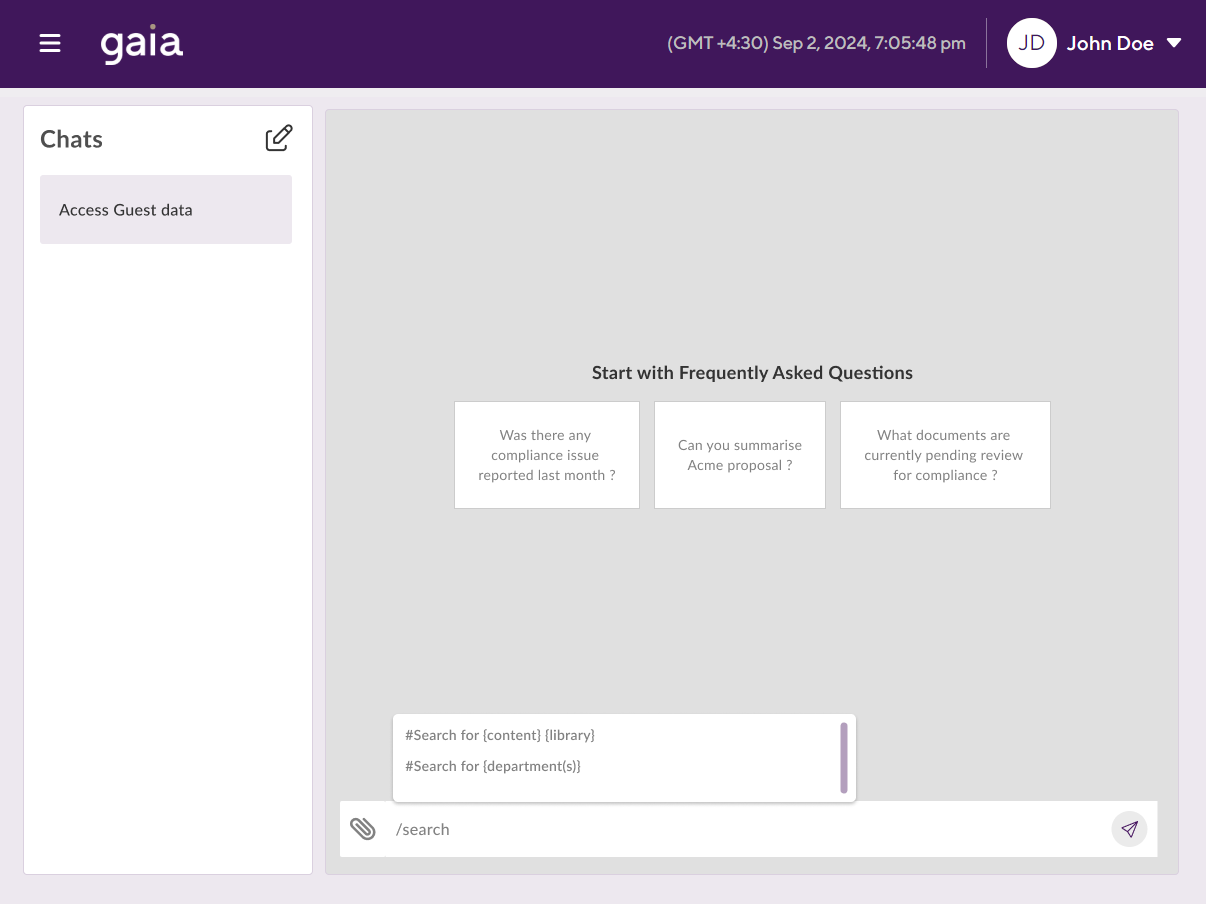This screenshot has height=904, width=1206.
Task: Click the Frequently Asked Questions heading
Action: (752, 373)
